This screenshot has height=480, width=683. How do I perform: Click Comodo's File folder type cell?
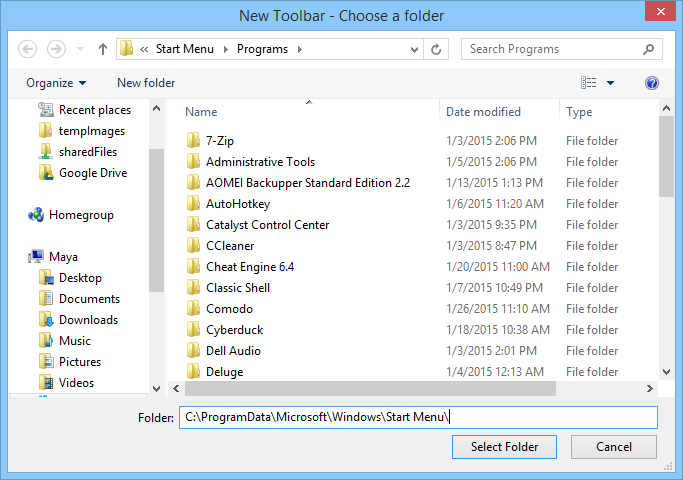592,309
